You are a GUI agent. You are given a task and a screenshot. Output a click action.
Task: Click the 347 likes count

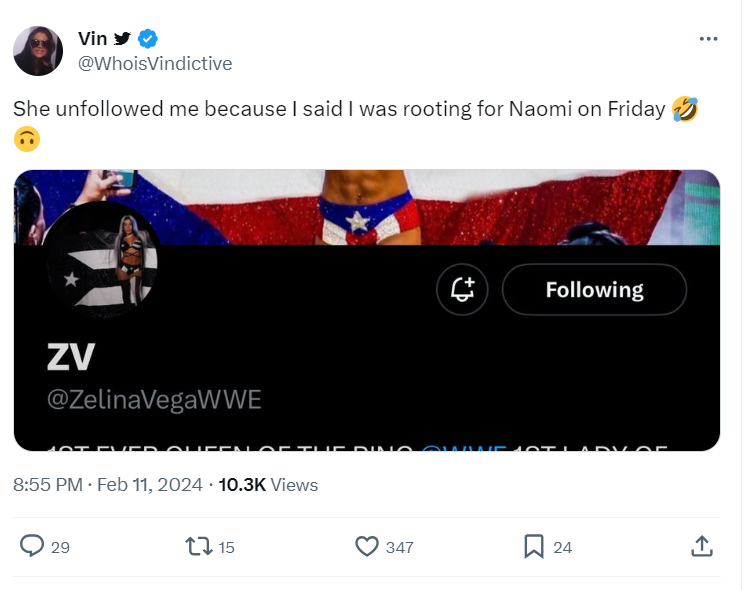tap(399, 547)
